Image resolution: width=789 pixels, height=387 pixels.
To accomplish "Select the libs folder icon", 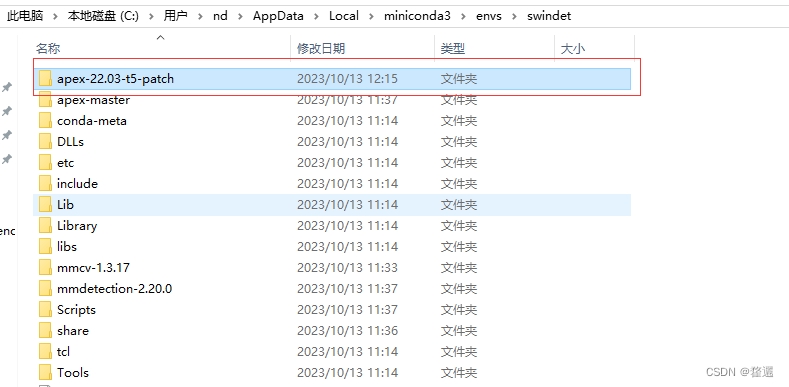I will tap(45, 247).
